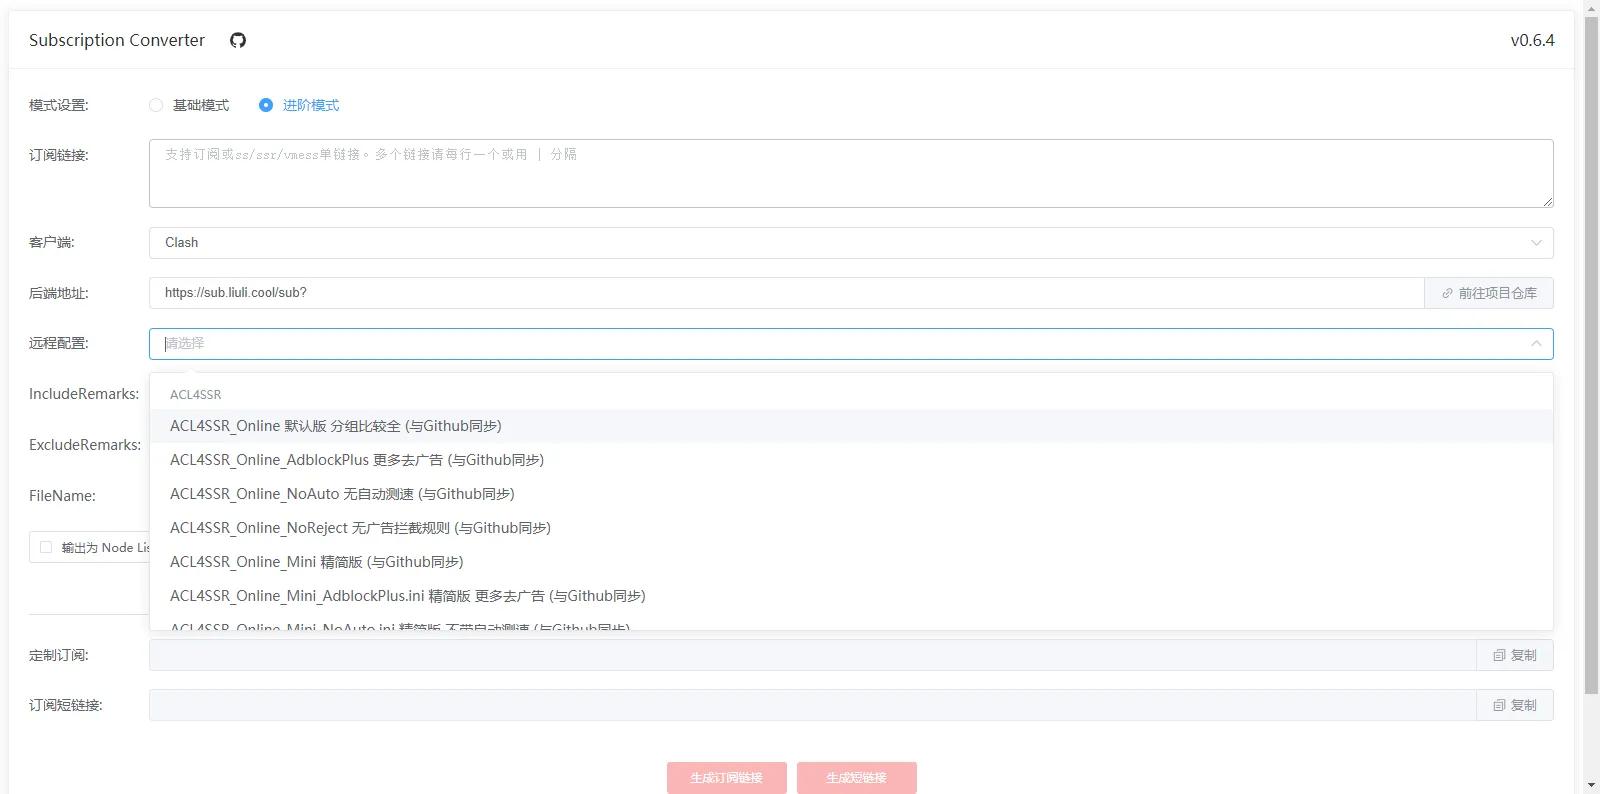Click the Subscription Converter title
Viewport: 1600px width, 794px height.
coord(117,40)
